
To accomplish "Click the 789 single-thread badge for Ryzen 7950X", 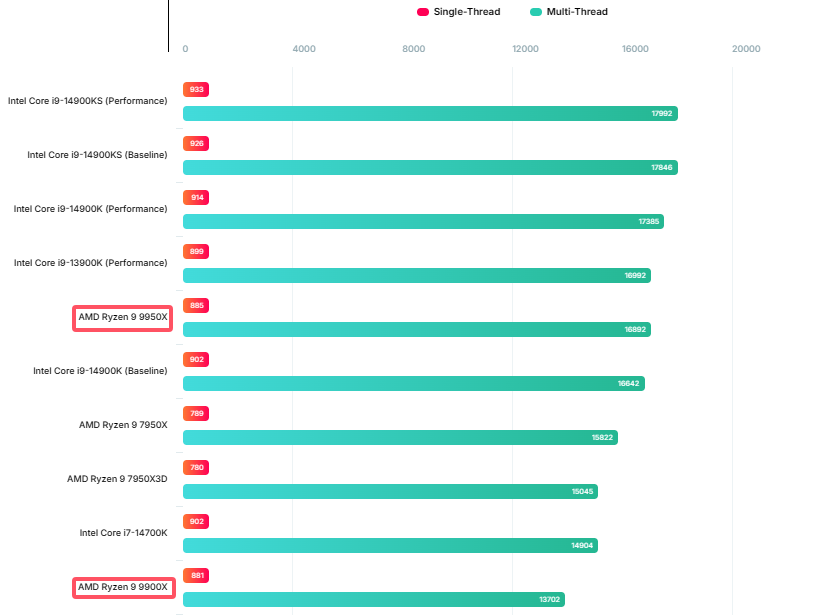I will 196,414.
